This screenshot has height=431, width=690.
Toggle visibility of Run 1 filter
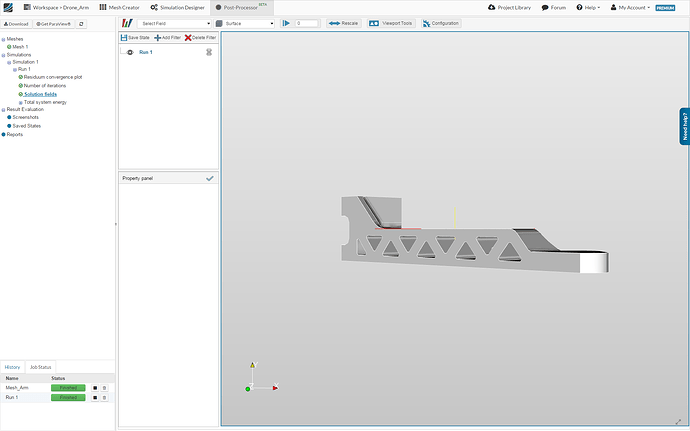130,52
